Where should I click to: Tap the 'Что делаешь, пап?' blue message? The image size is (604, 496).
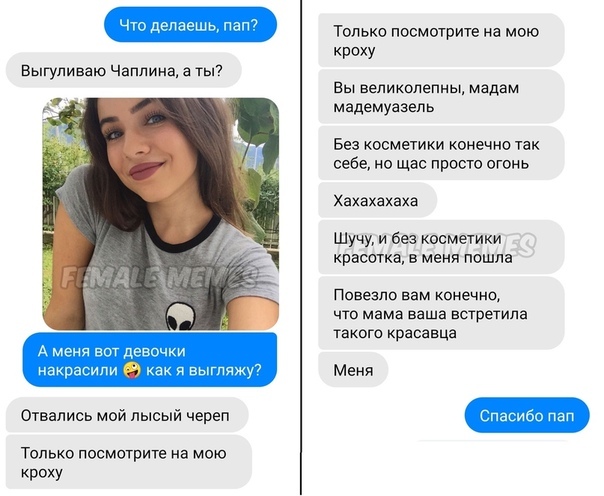[x=191, y=25]
